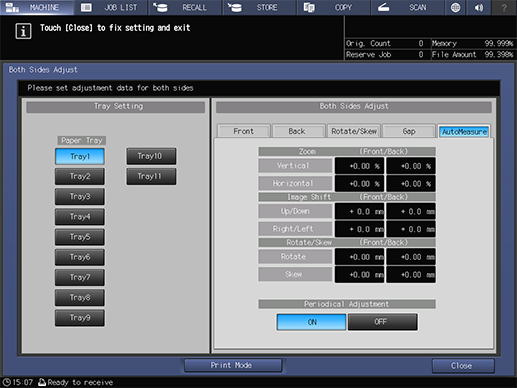The height and width of the screenshot is (388, 517).
Task: Turn Periodical Adjustment ON
Action: pos(311,322)
